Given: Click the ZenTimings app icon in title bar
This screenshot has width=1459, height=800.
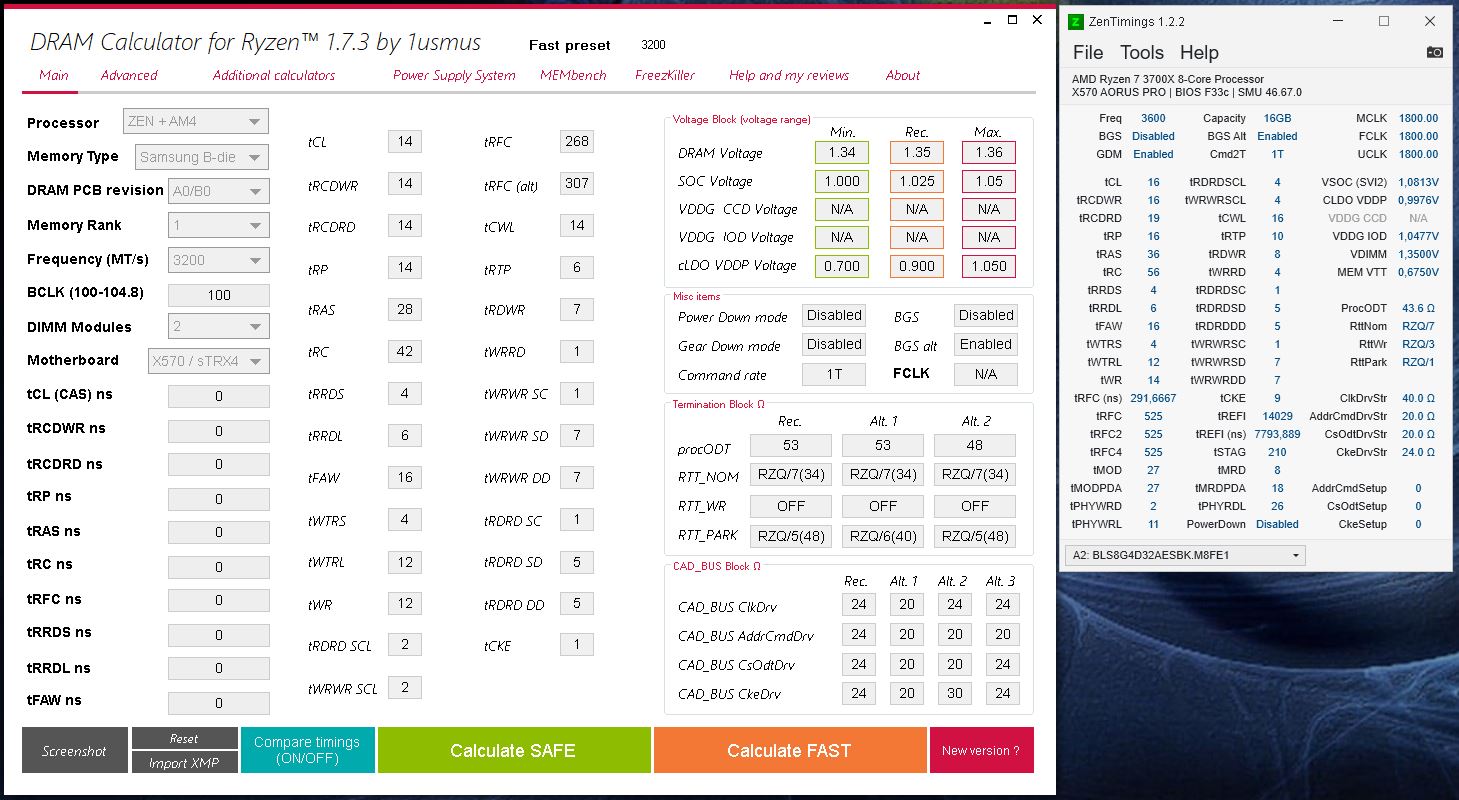Looking at the screenshot, I should 1076,21.
